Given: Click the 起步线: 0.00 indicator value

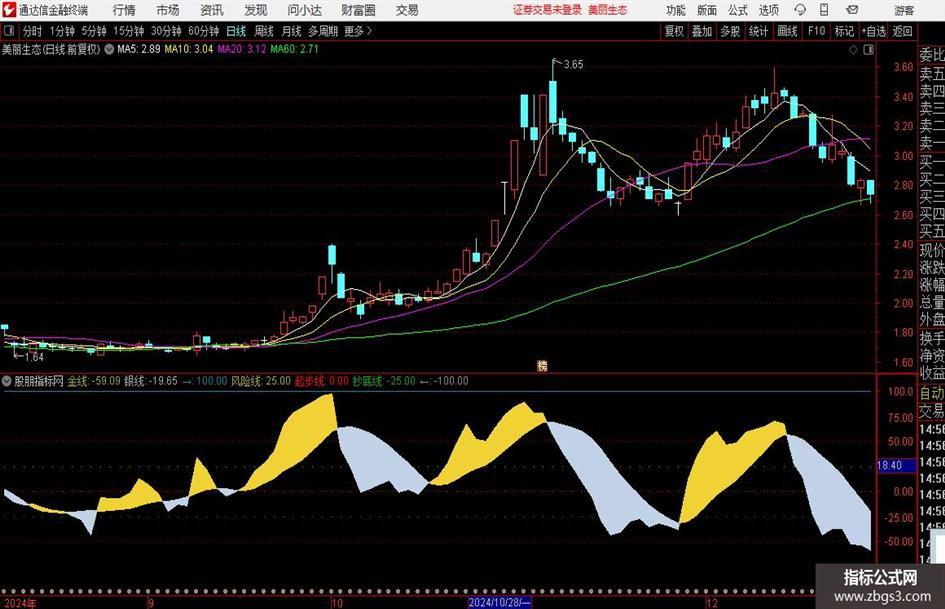Looking at the screenshot, I should click(322, 381).
